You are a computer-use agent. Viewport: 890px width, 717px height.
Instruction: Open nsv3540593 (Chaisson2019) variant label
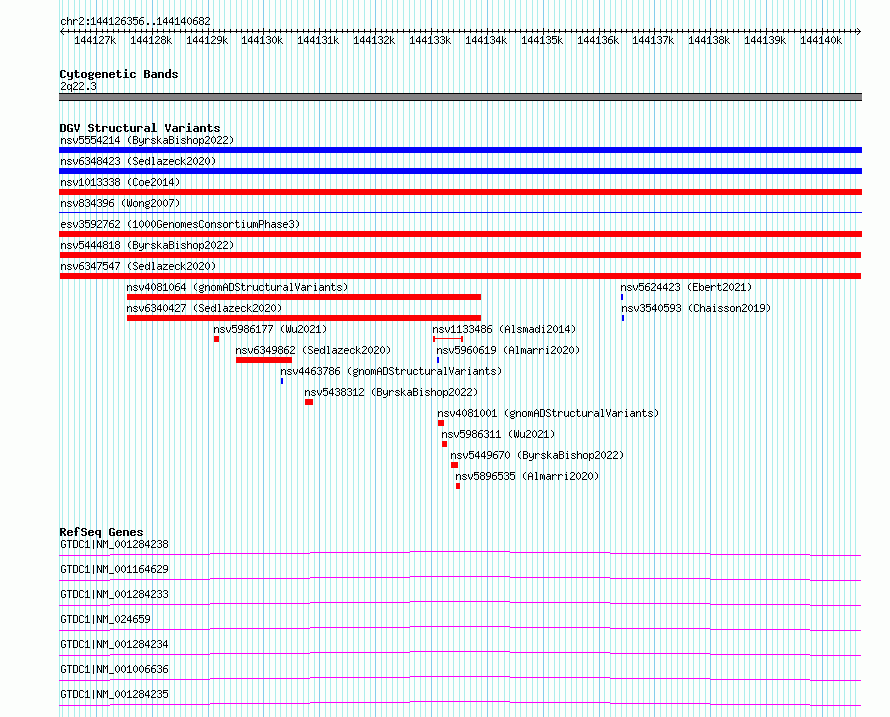[x=696, y=308]
